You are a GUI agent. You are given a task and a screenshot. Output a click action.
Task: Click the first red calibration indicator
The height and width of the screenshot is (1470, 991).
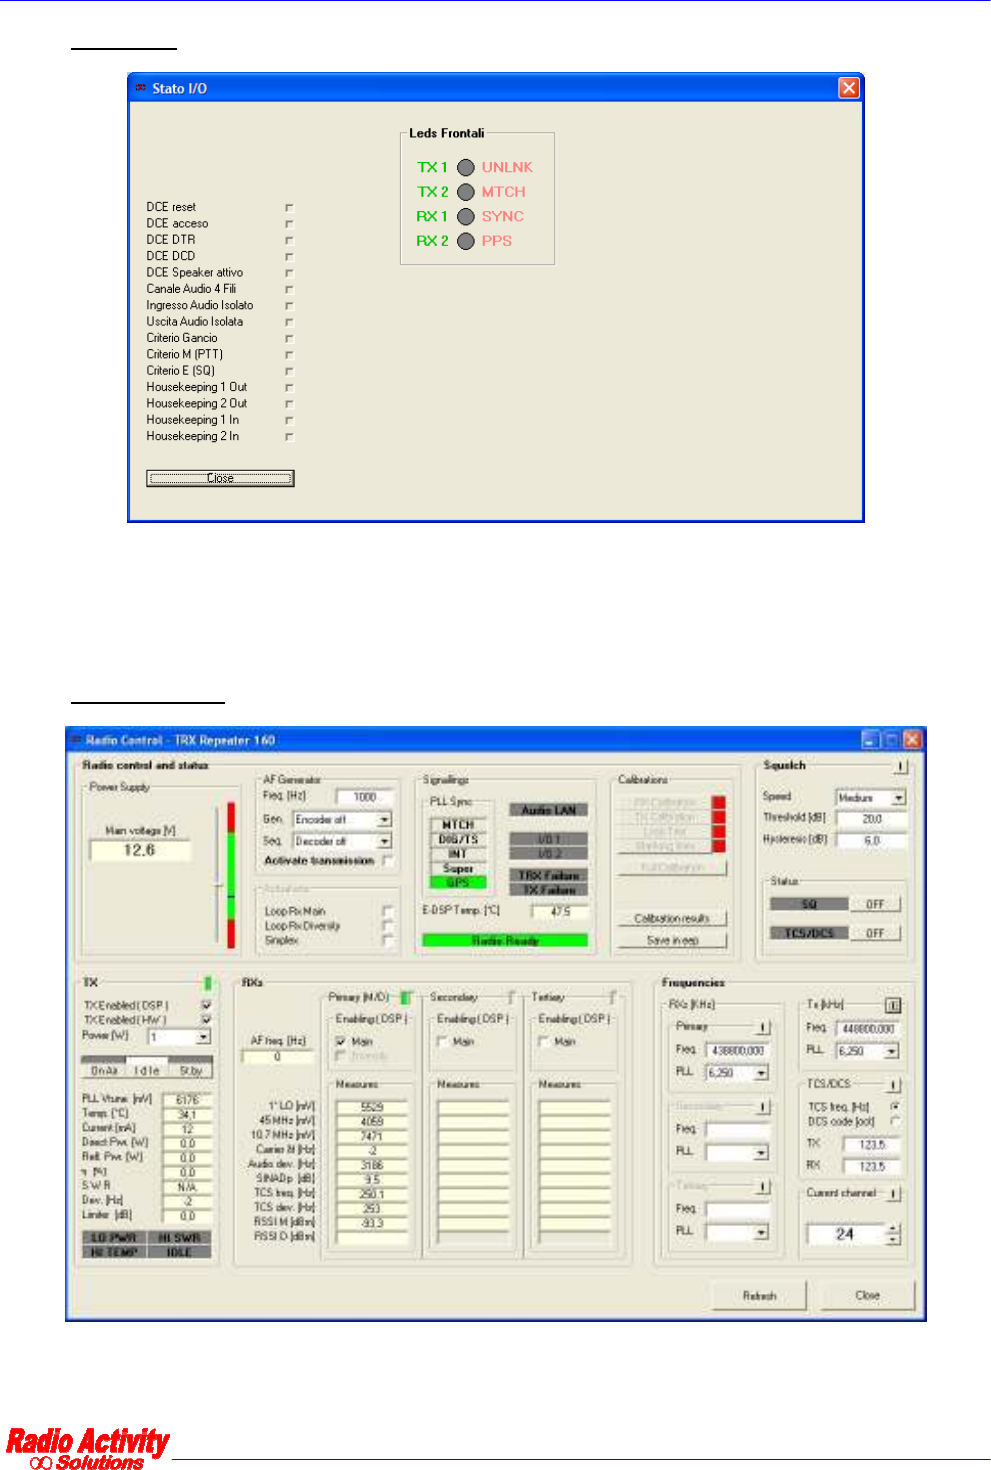pyautogui.click(x=718, y=802)
